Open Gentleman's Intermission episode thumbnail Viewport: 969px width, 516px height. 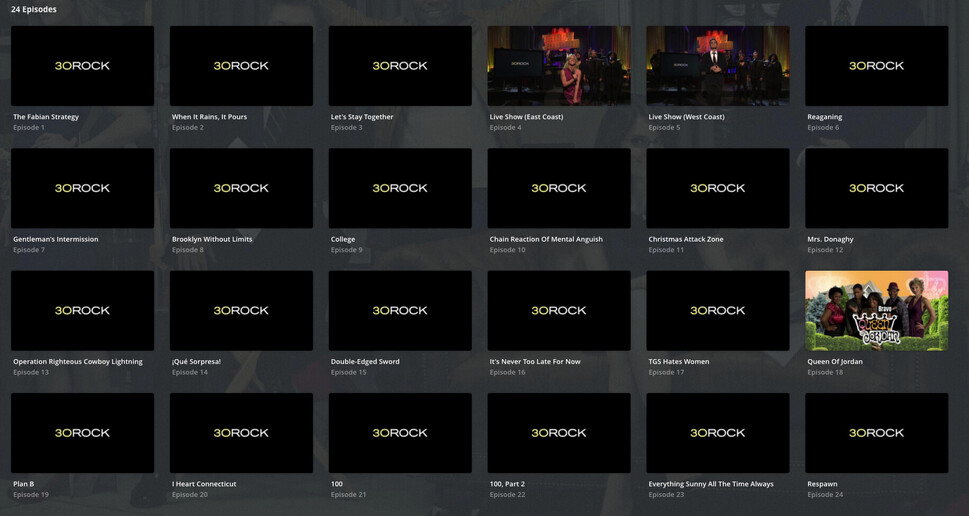[82, 188]
